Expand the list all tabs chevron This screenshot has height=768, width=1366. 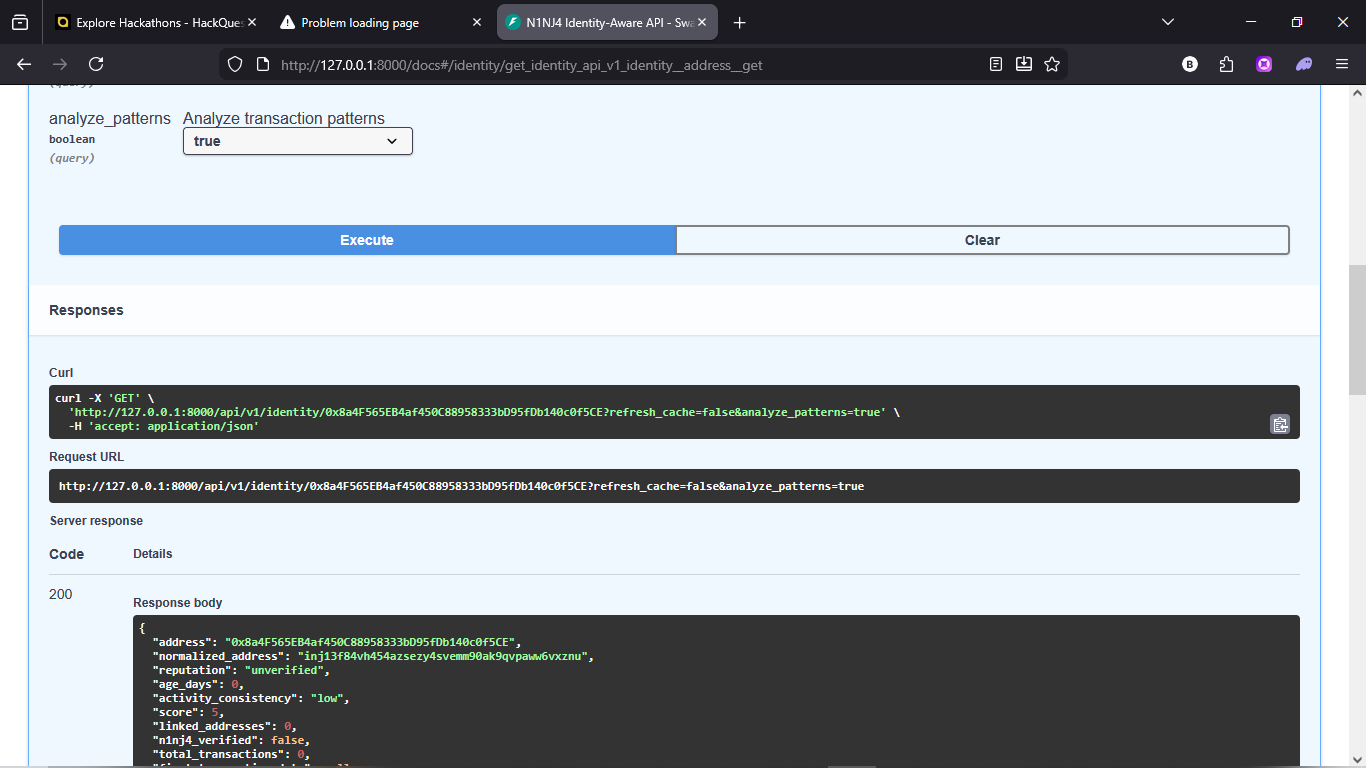coord(1167,22)
